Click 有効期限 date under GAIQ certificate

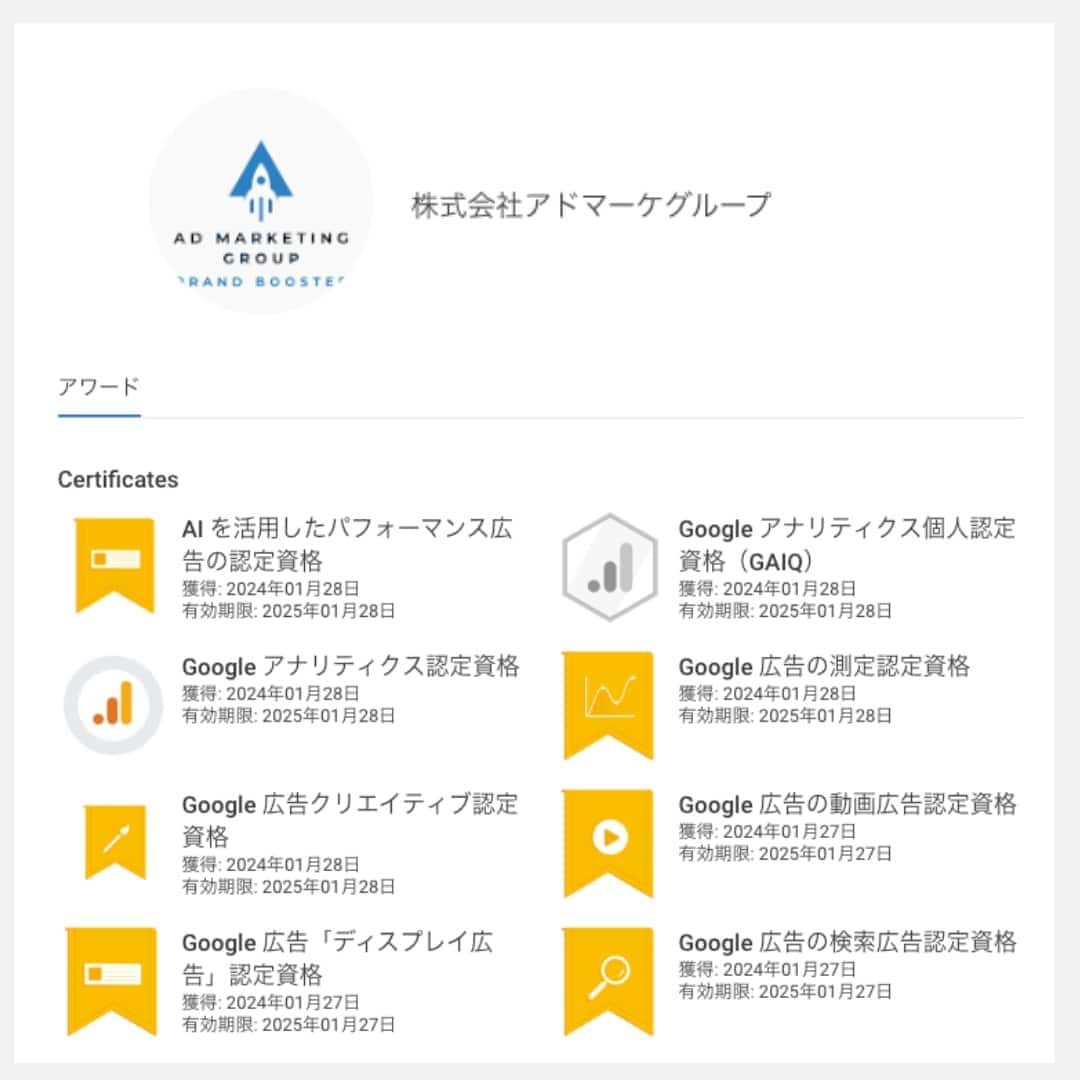pos(785,611)
